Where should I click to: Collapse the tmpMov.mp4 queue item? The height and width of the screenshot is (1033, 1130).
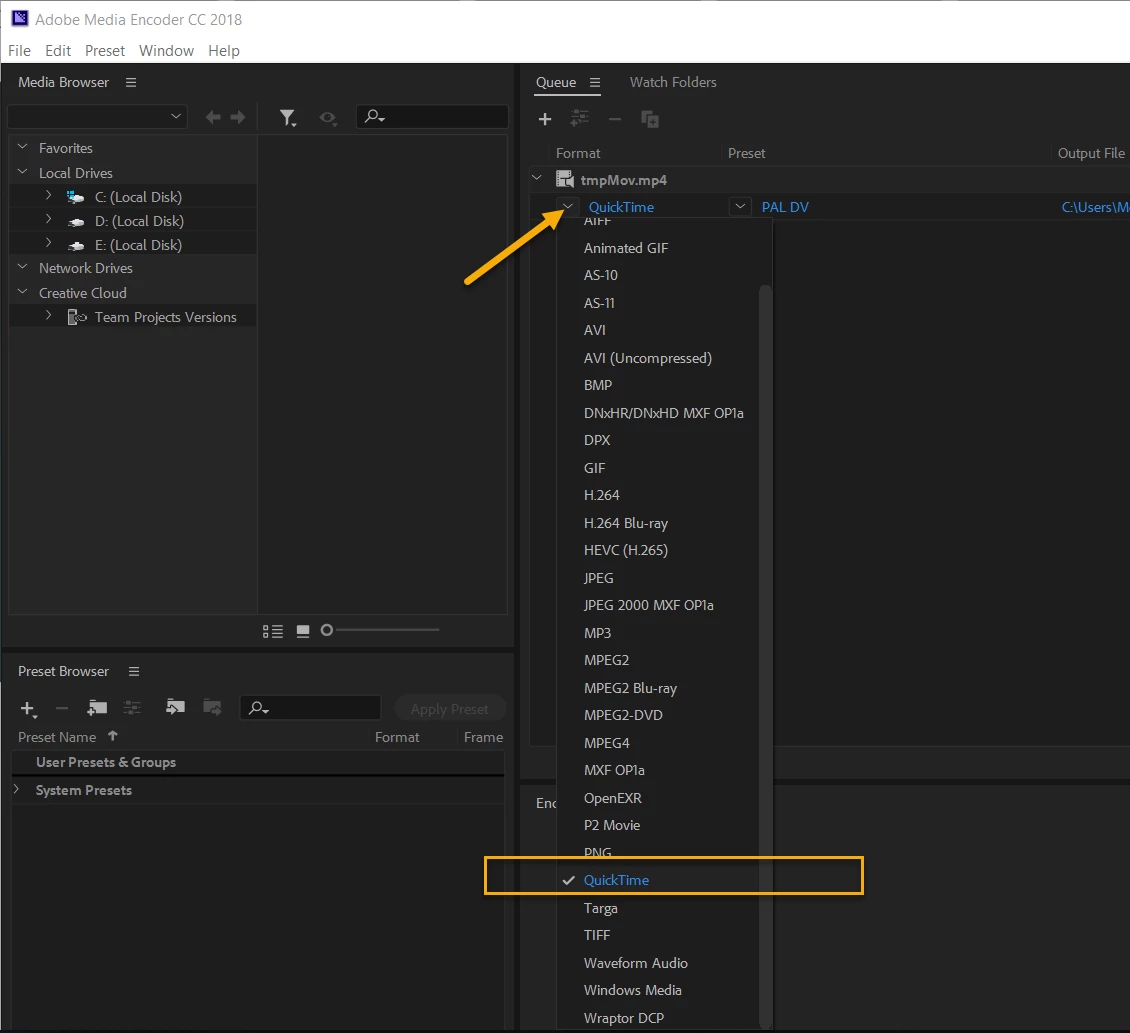[x=537, y=177]
